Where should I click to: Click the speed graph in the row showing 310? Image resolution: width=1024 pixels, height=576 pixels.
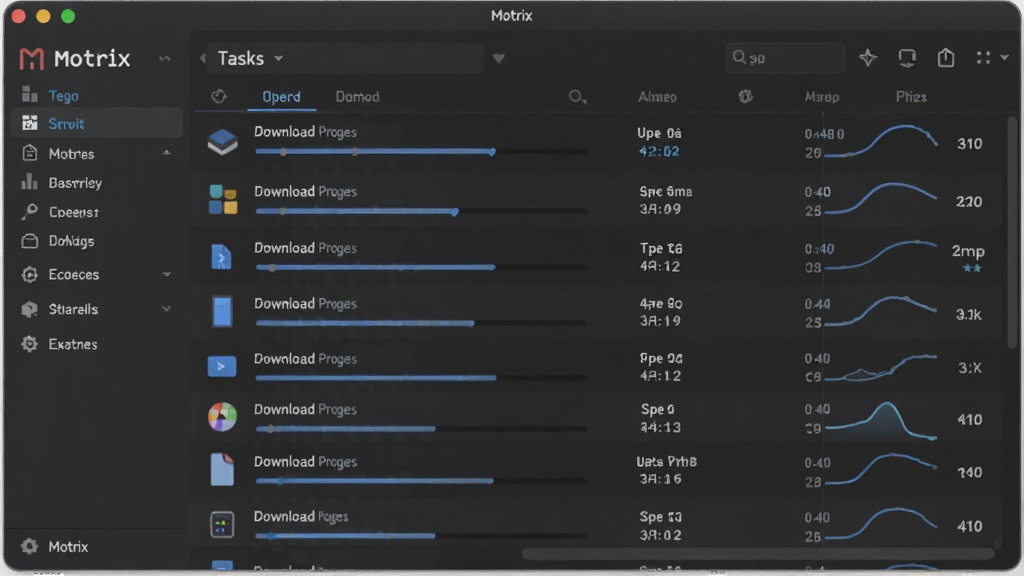click(880, 142)
